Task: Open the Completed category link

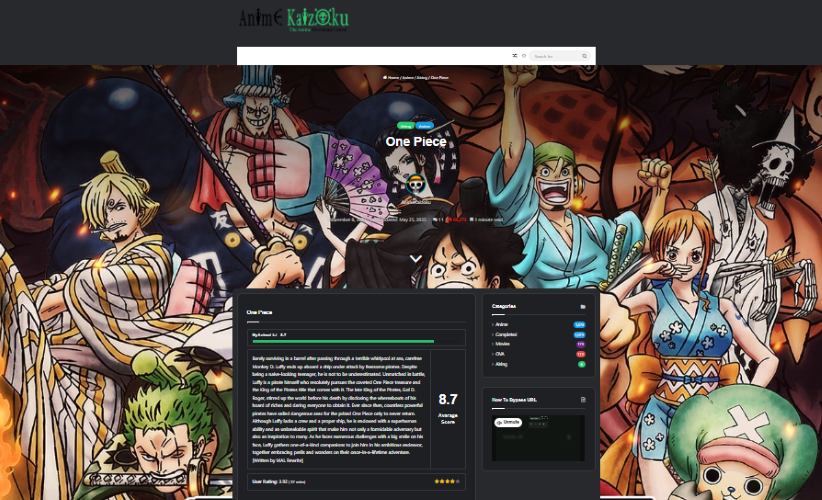Action: [x=506, y=334]
